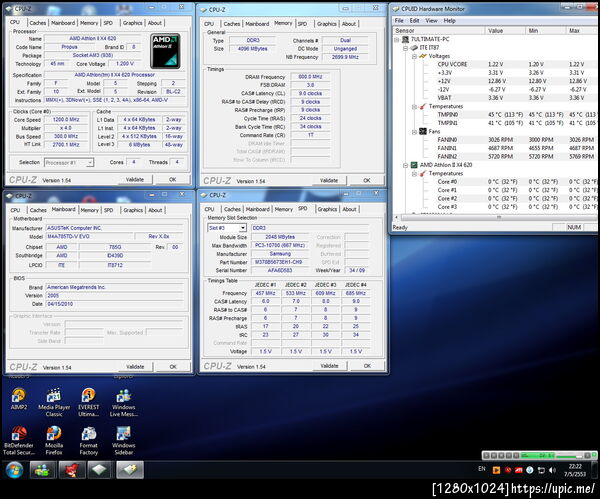Open the orange media player tray icon
Image resolution: width=600 pixels, height=499 pixels.
coord(496,470)
